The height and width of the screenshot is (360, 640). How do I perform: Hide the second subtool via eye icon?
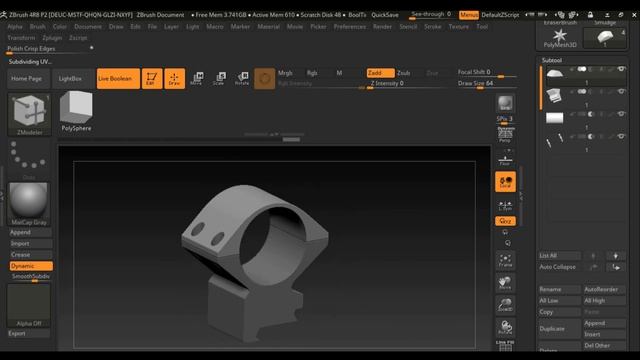pos(621,91)
